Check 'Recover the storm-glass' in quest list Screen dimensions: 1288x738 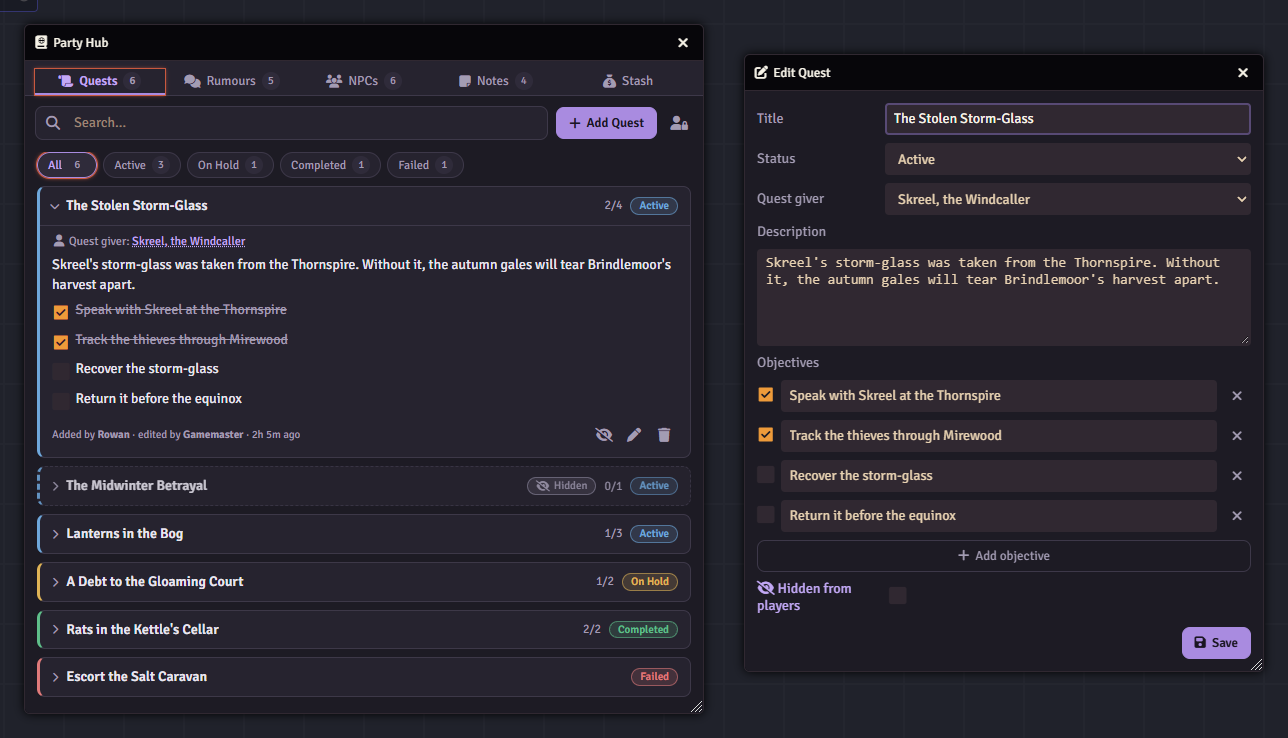[61, 371]
